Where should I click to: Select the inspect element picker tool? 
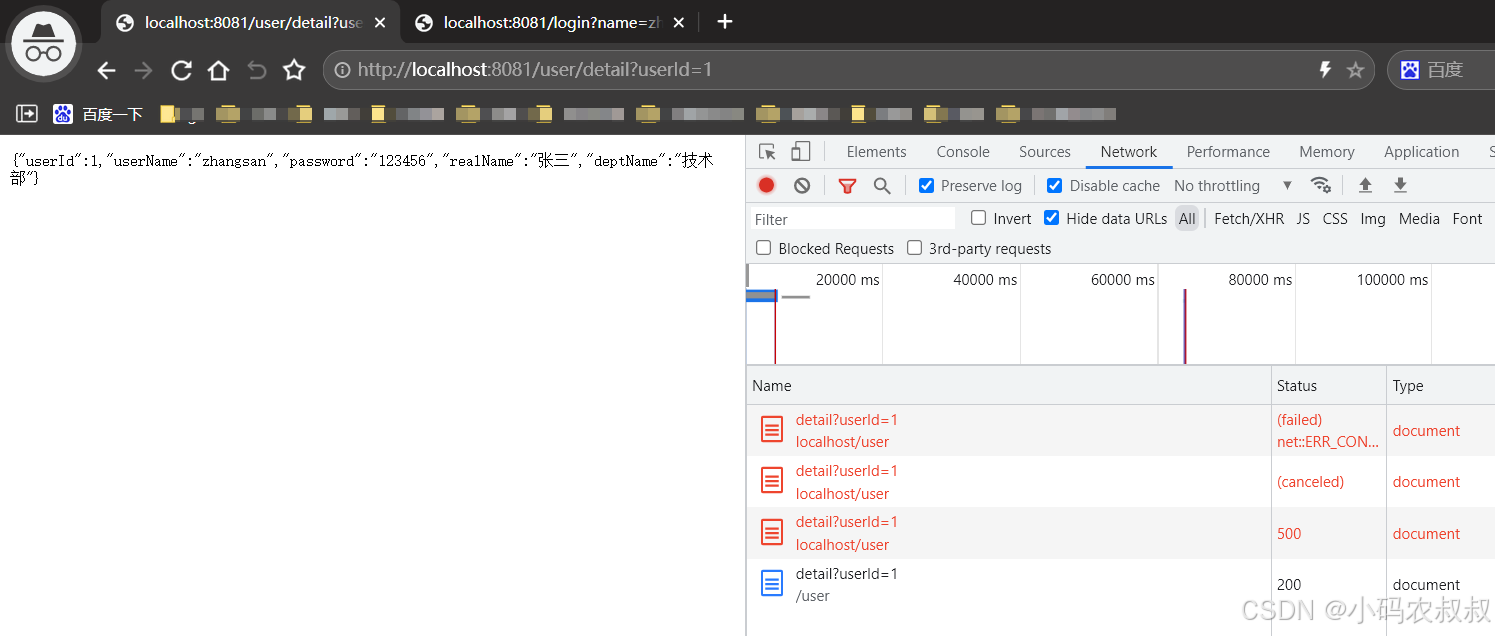[767, 152]
